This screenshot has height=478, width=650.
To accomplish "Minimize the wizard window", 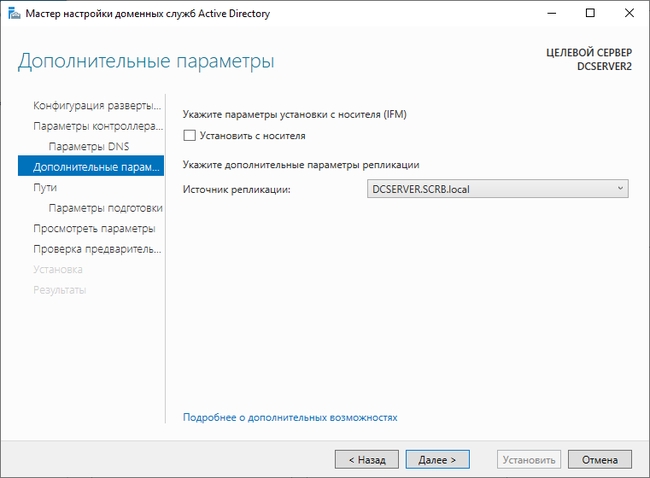I will (x=552, y=13).
